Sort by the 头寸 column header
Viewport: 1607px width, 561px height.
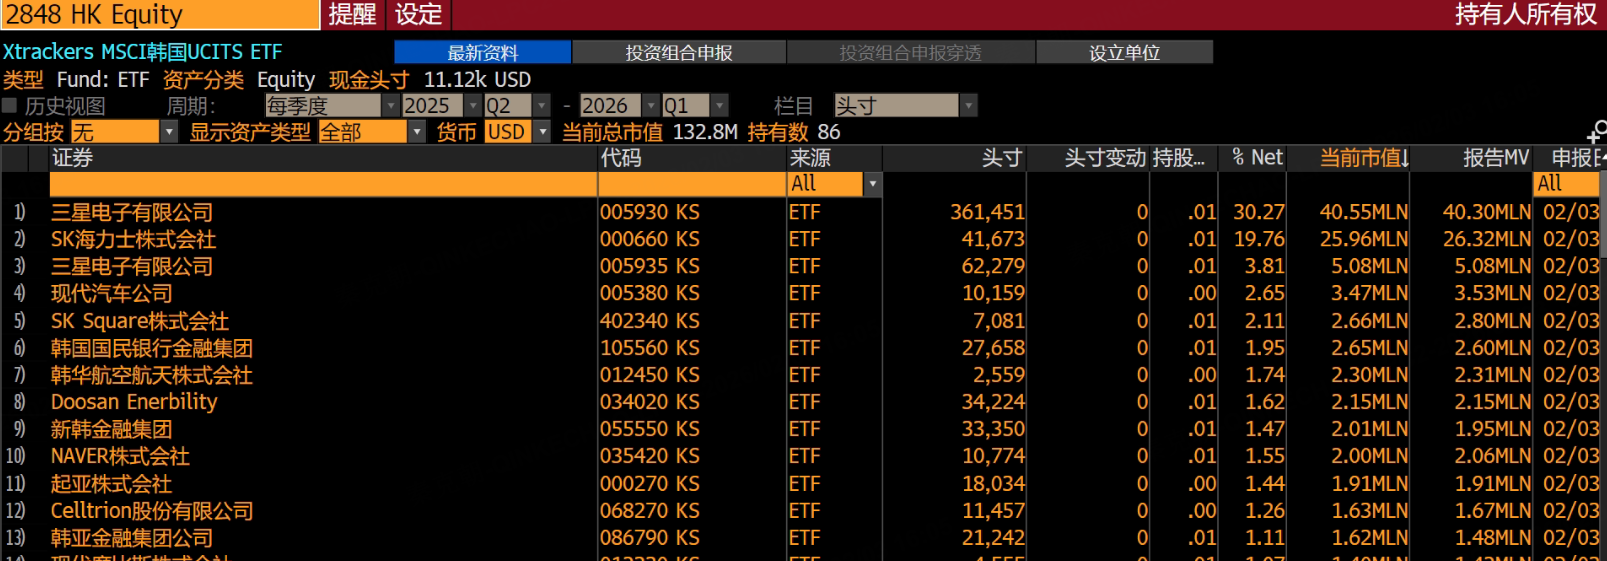[1001, 158]
